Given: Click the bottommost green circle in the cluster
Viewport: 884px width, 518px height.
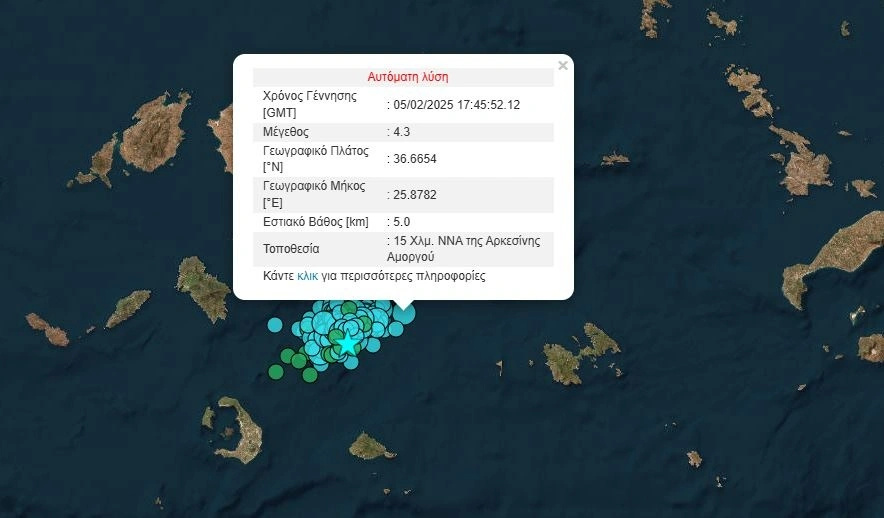Looking at the screenshot, I should 310,375.
